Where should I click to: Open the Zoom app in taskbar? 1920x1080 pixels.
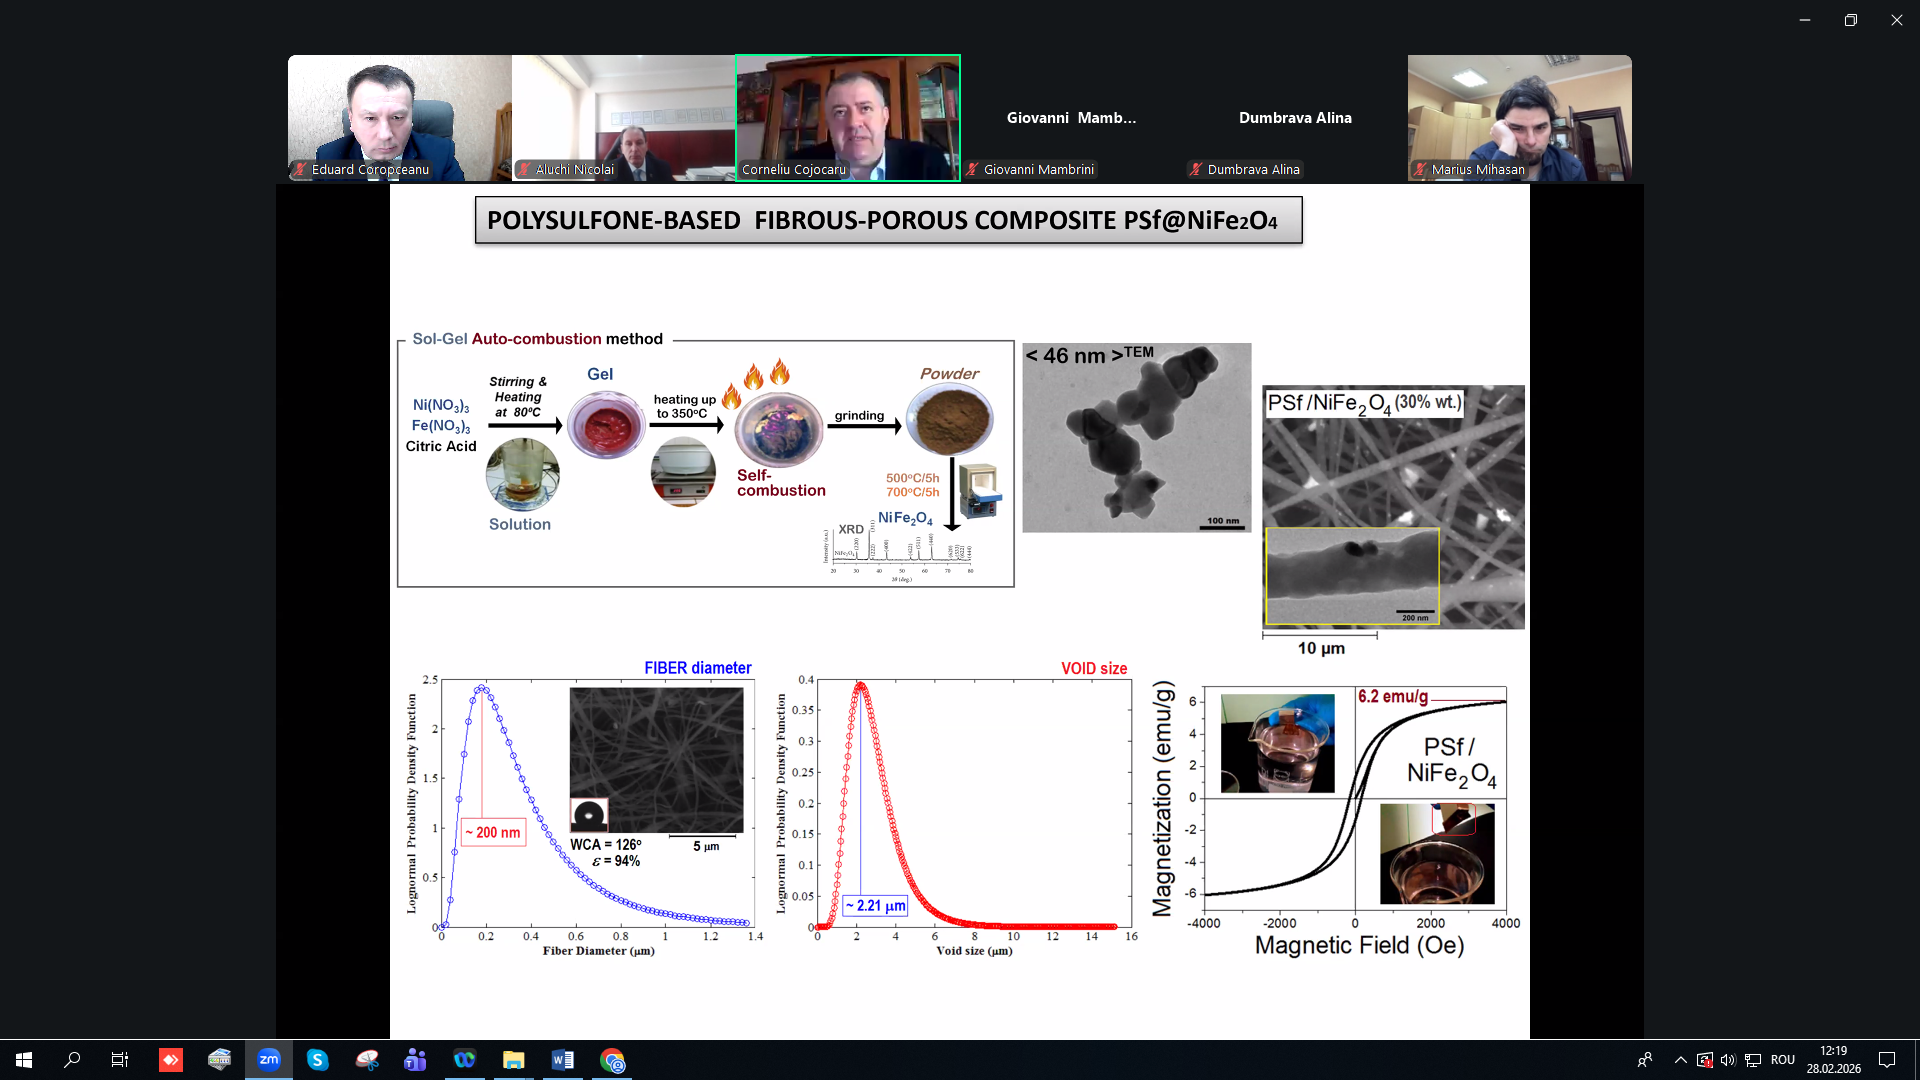tap(269, 1060)
